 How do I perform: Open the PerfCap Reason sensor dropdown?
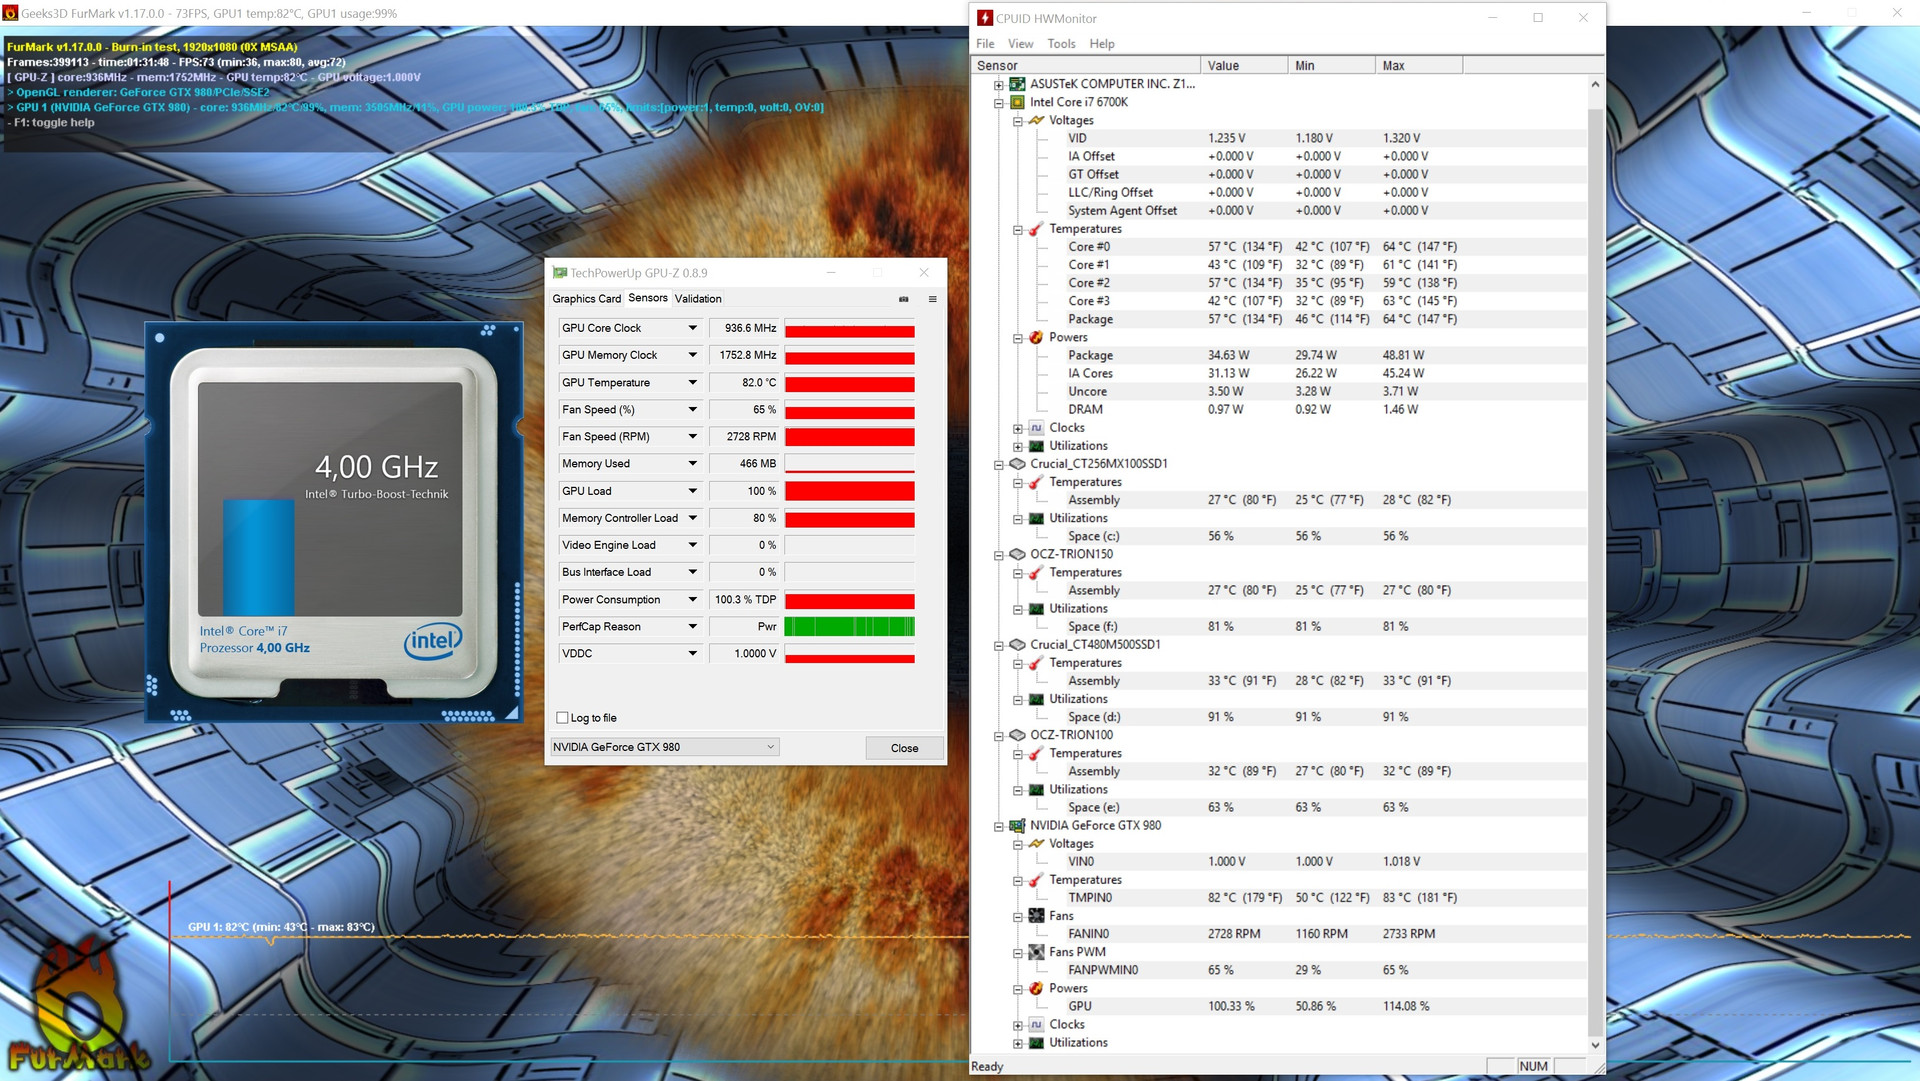pos(692,627)
